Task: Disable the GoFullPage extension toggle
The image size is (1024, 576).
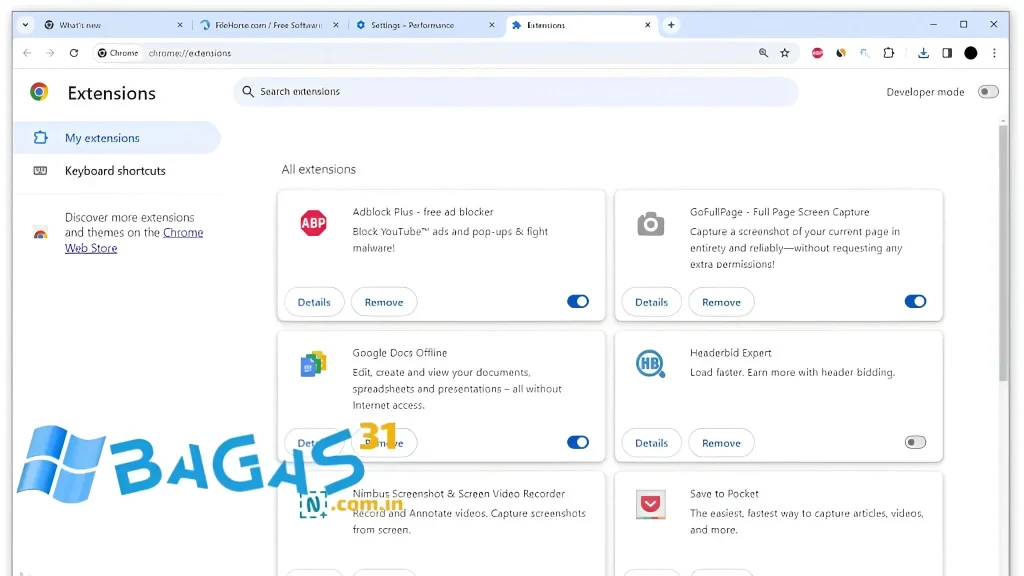Action: 915,301
